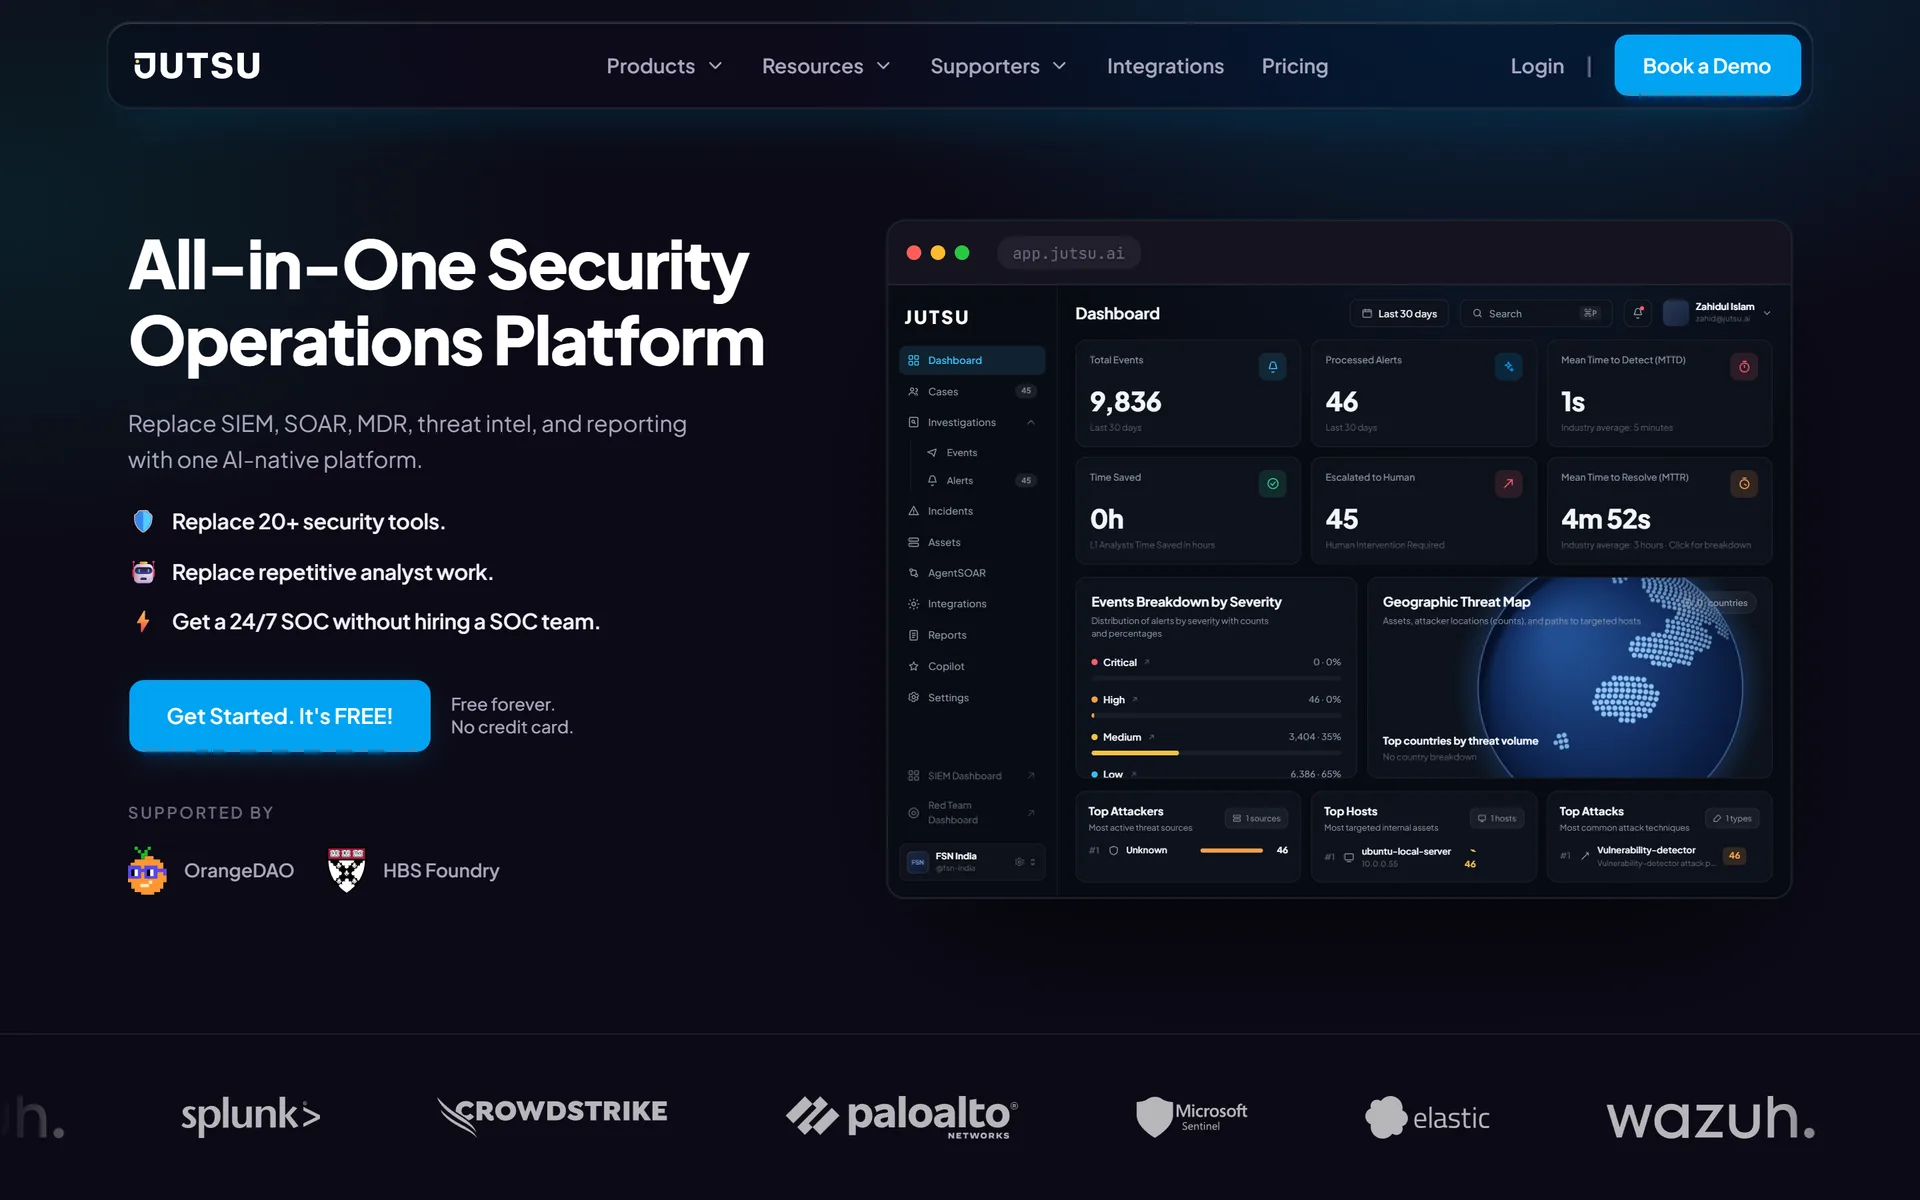1920x1200 pixels.
Task: Open the Pricing page link
Action: pos(1295,66)
